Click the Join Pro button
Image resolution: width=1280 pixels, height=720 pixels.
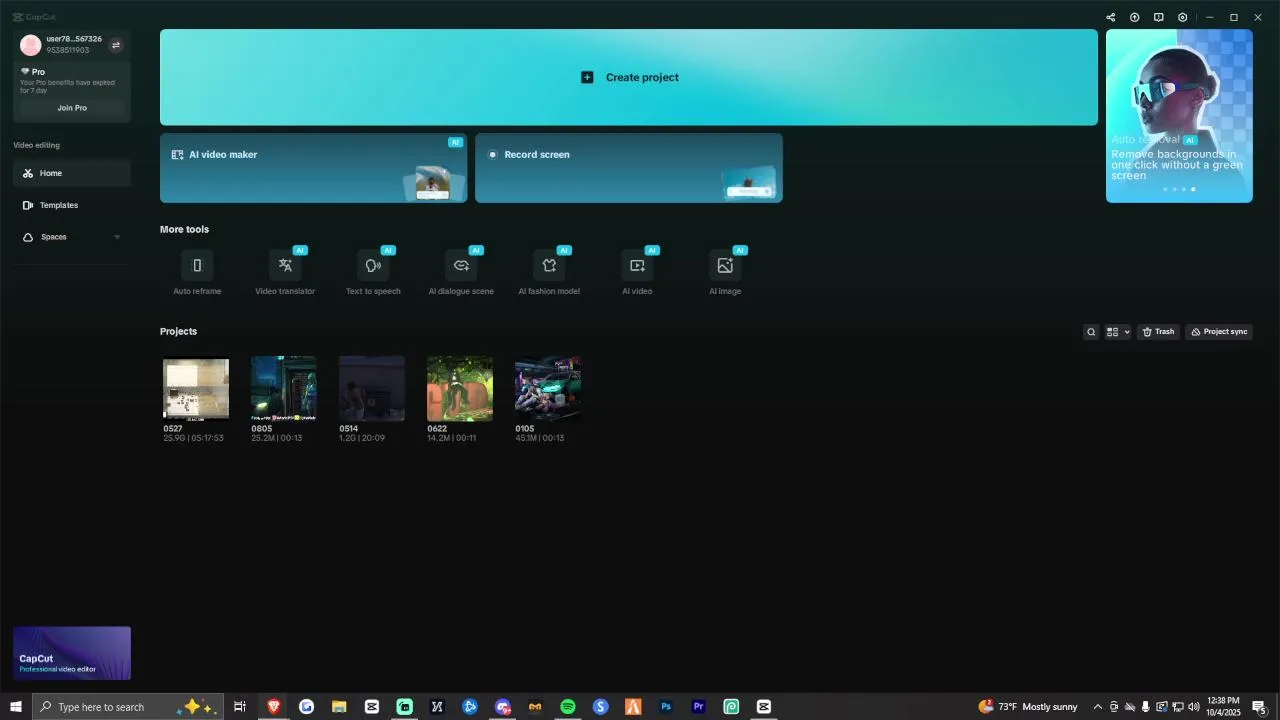[72, 108]
